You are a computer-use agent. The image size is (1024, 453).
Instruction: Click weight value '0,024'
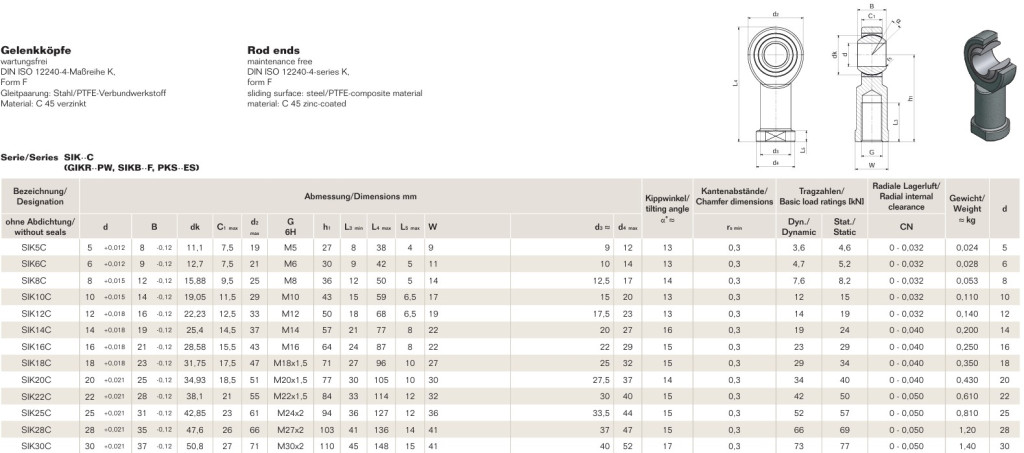[967, 248]
